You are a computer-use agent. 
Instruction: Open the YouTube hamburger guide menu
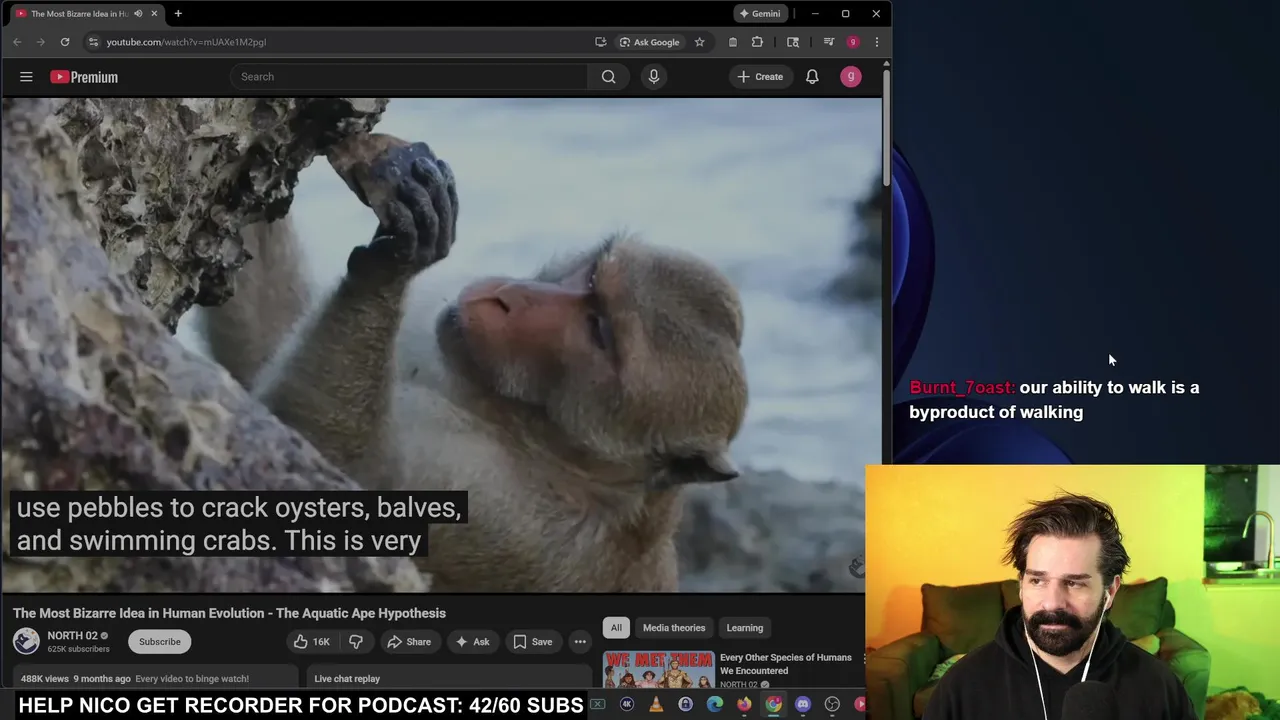point(26,77)
